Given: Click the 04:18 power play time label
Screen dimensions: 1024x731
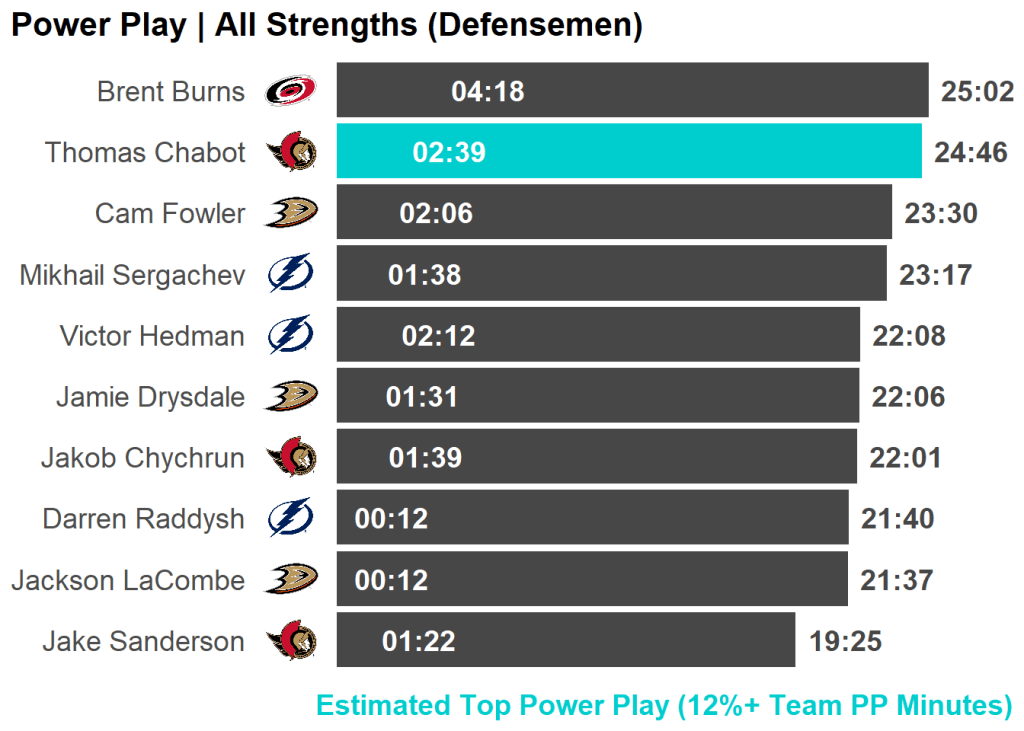Looking at the screenshot, I should (x=488, y=92).
